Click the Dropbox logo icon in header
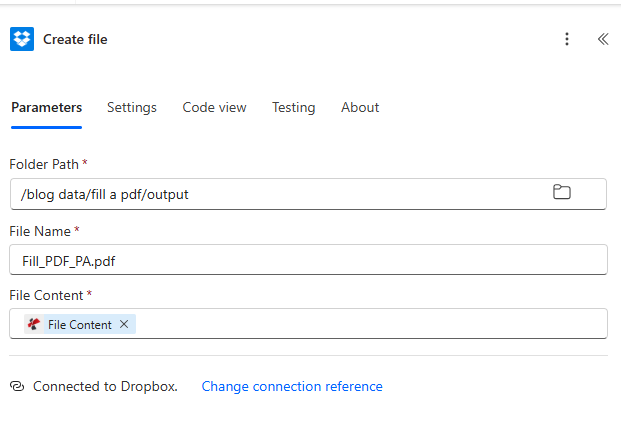Screen dimensions: 621x432 click(21, 39)
